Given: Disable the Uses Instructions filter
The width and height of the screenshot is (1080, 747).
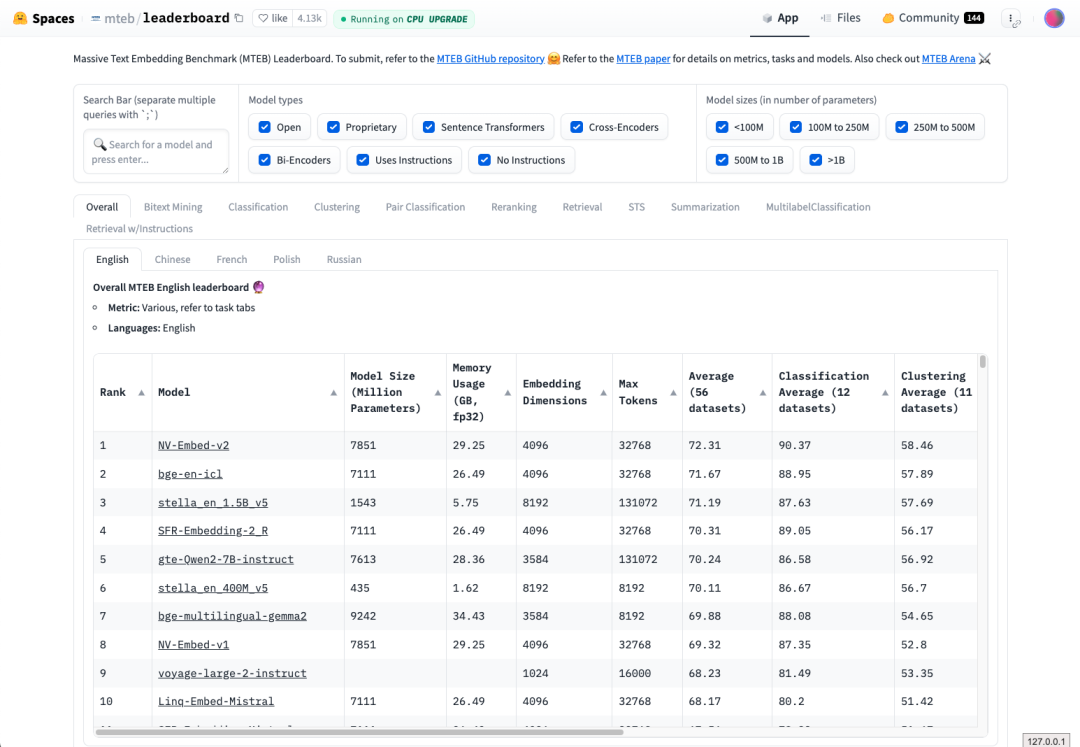Looking at the screenshot, I should [362, 160].
